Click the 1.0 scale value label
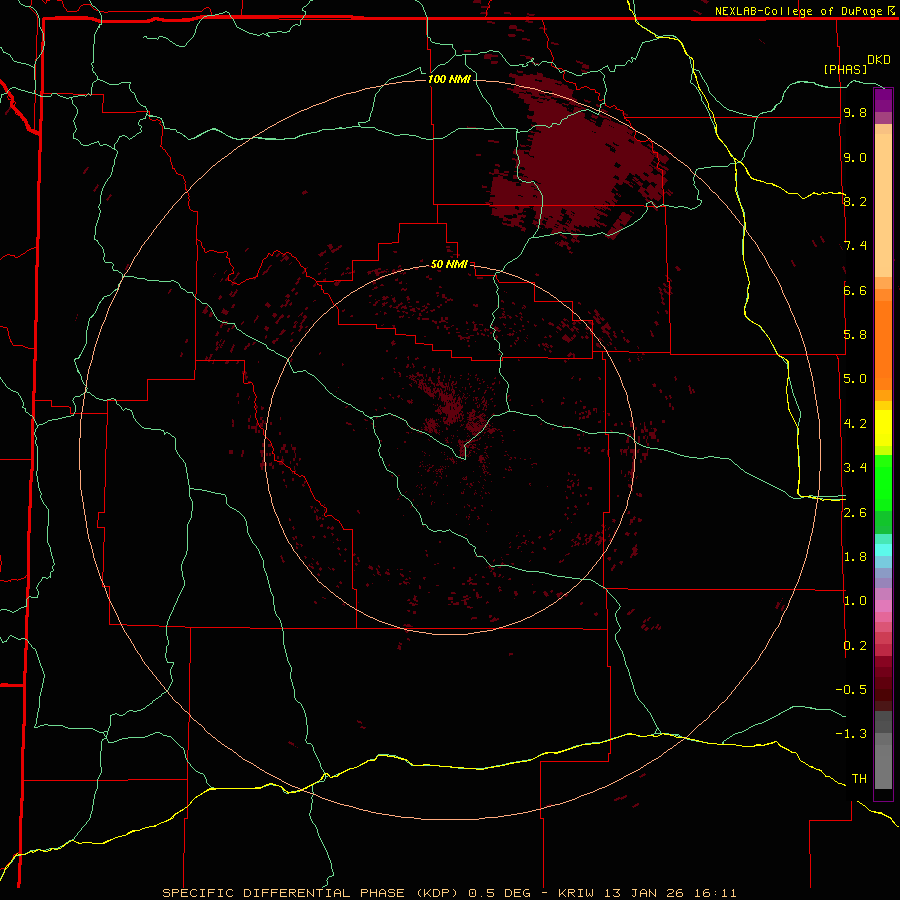The width and height of the screenshot is (900, 900). [855, 601]
